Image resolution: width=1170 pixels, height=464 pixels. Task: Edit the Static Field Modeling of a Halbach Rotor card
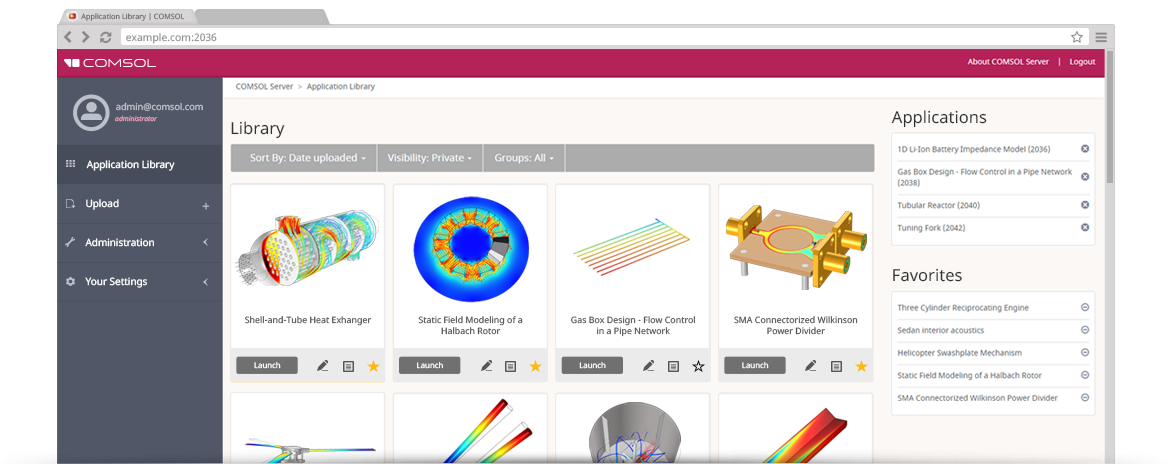(487, 366)
